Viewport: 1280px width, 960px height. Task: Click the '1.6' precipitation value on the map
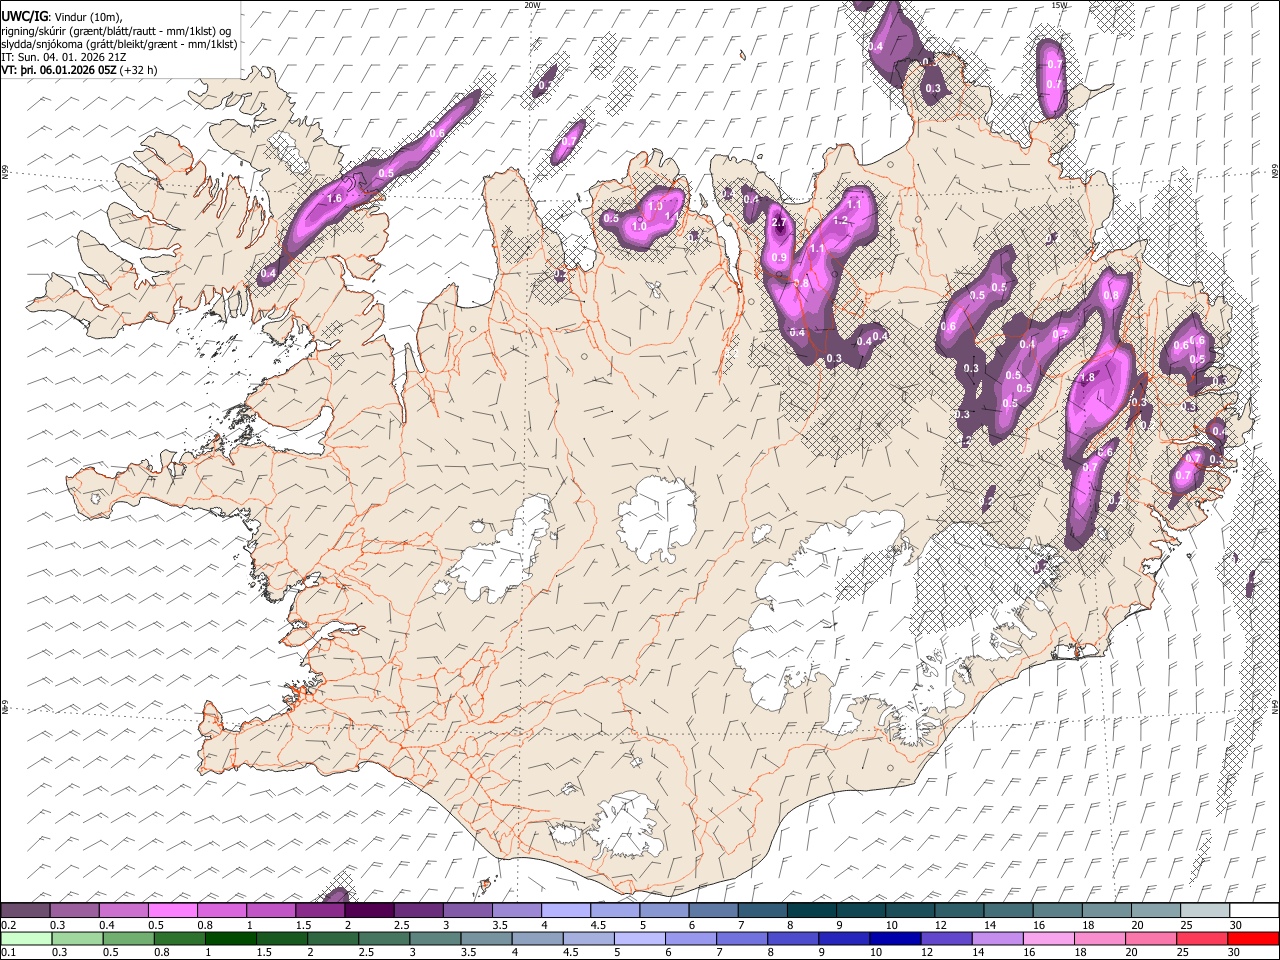coord(335,199)
